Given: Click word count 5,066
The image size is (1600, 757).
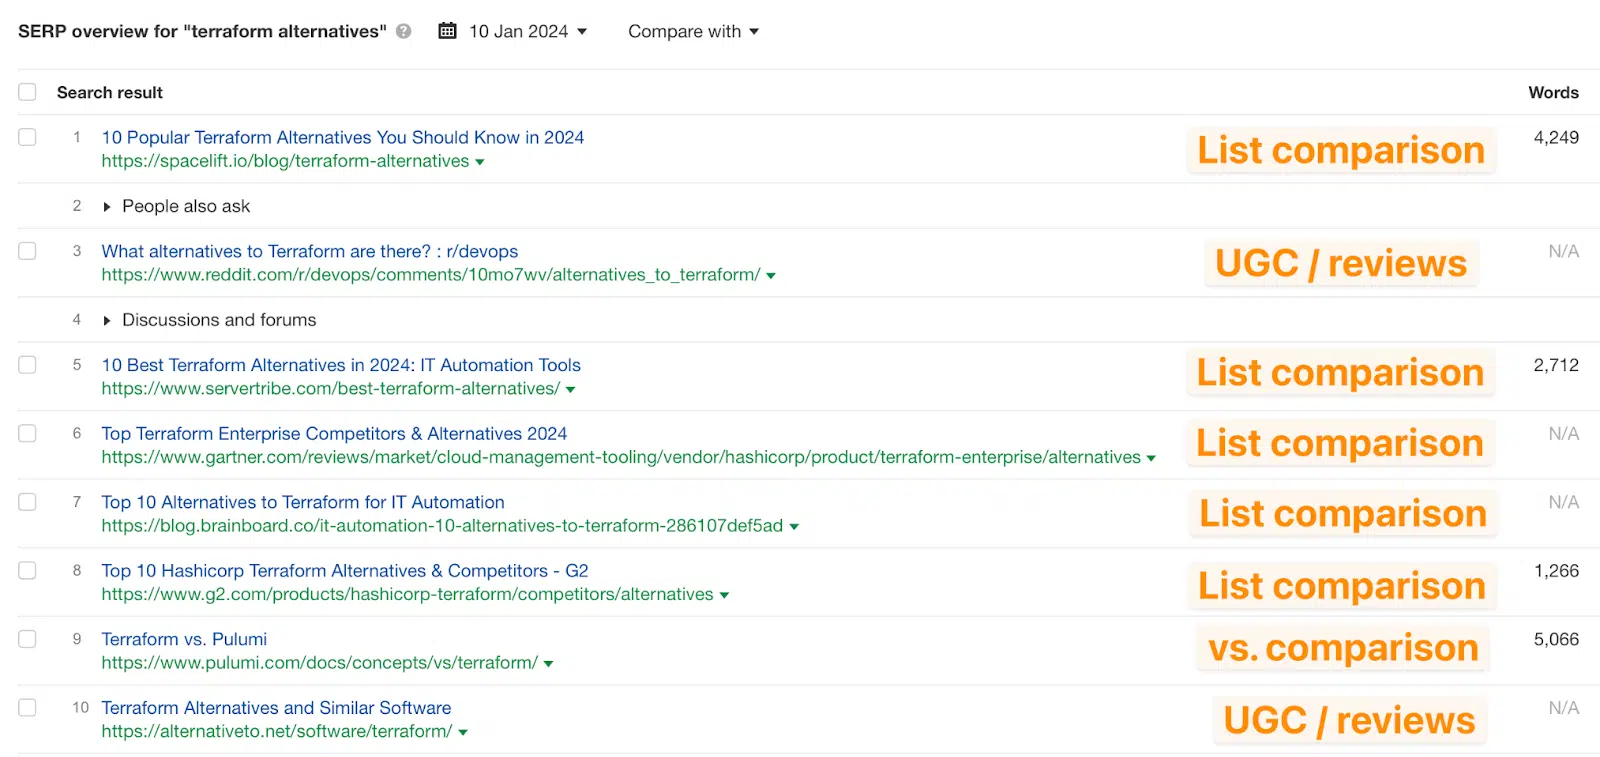Looking at the screenshot, I should click(x=1556, y=639).
